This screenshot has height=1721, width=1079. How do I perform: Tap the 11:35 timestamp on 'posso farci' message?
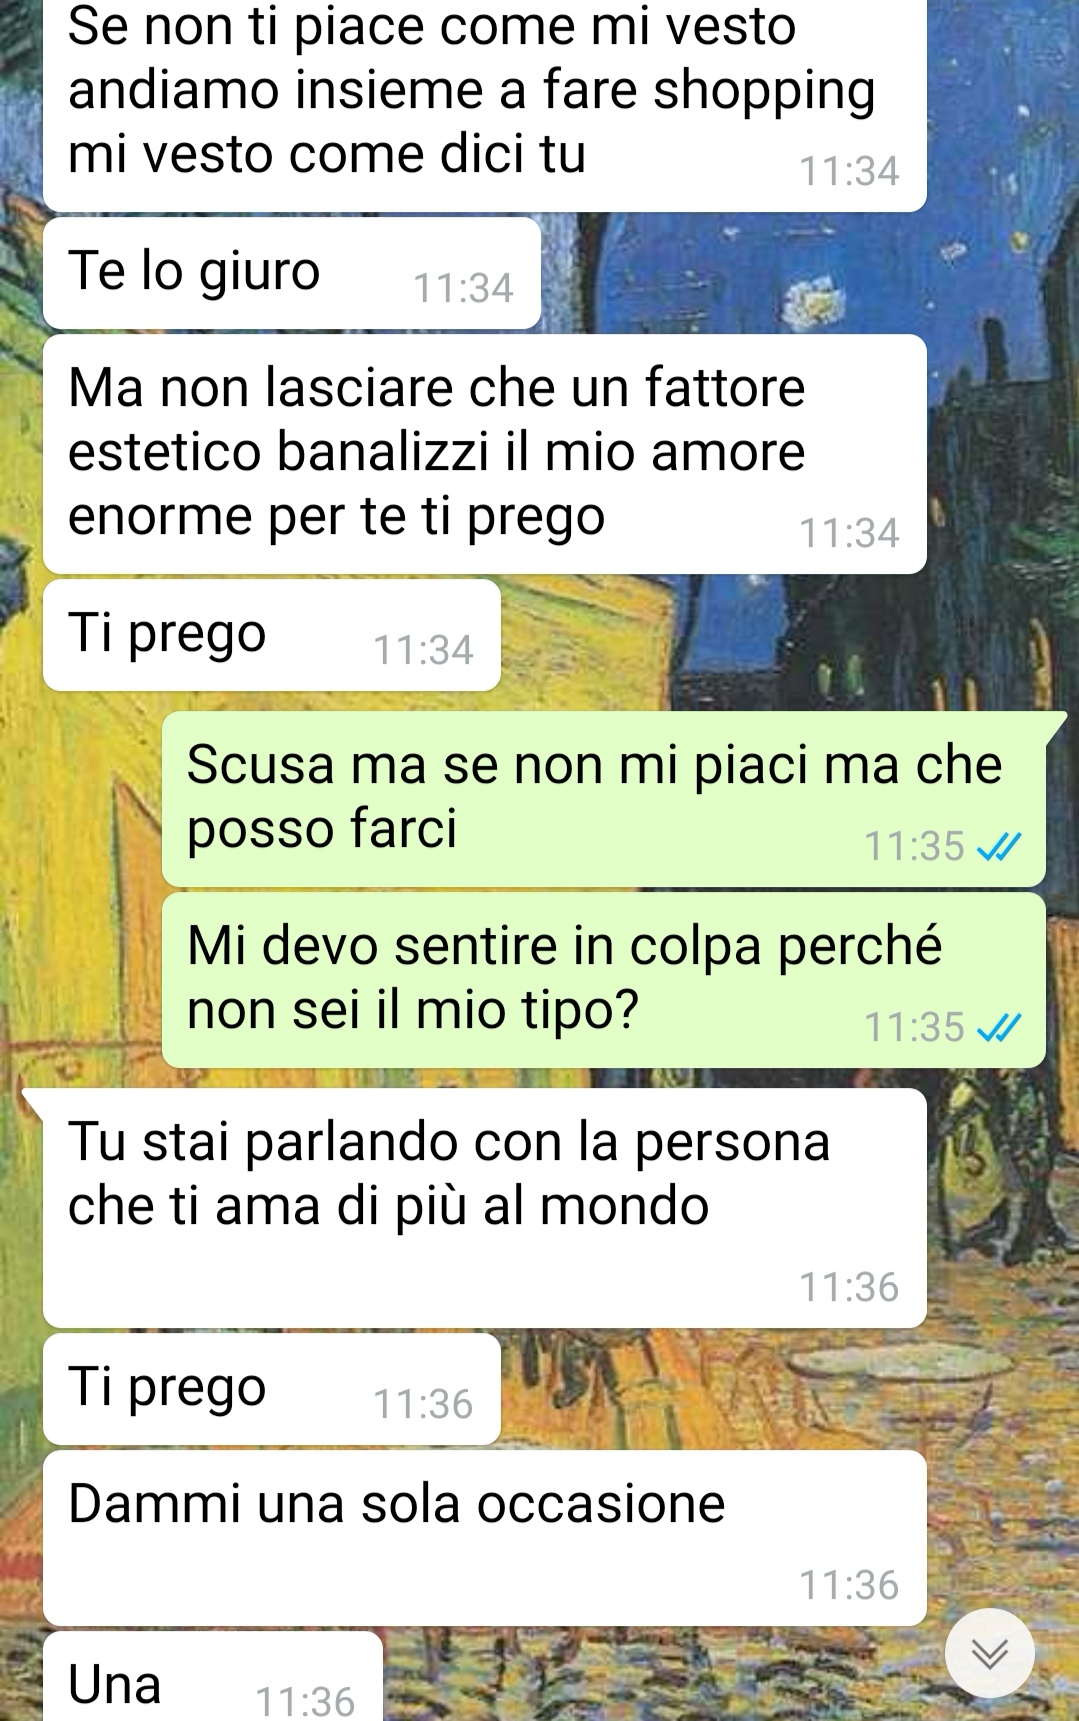(x=914, y=847)
